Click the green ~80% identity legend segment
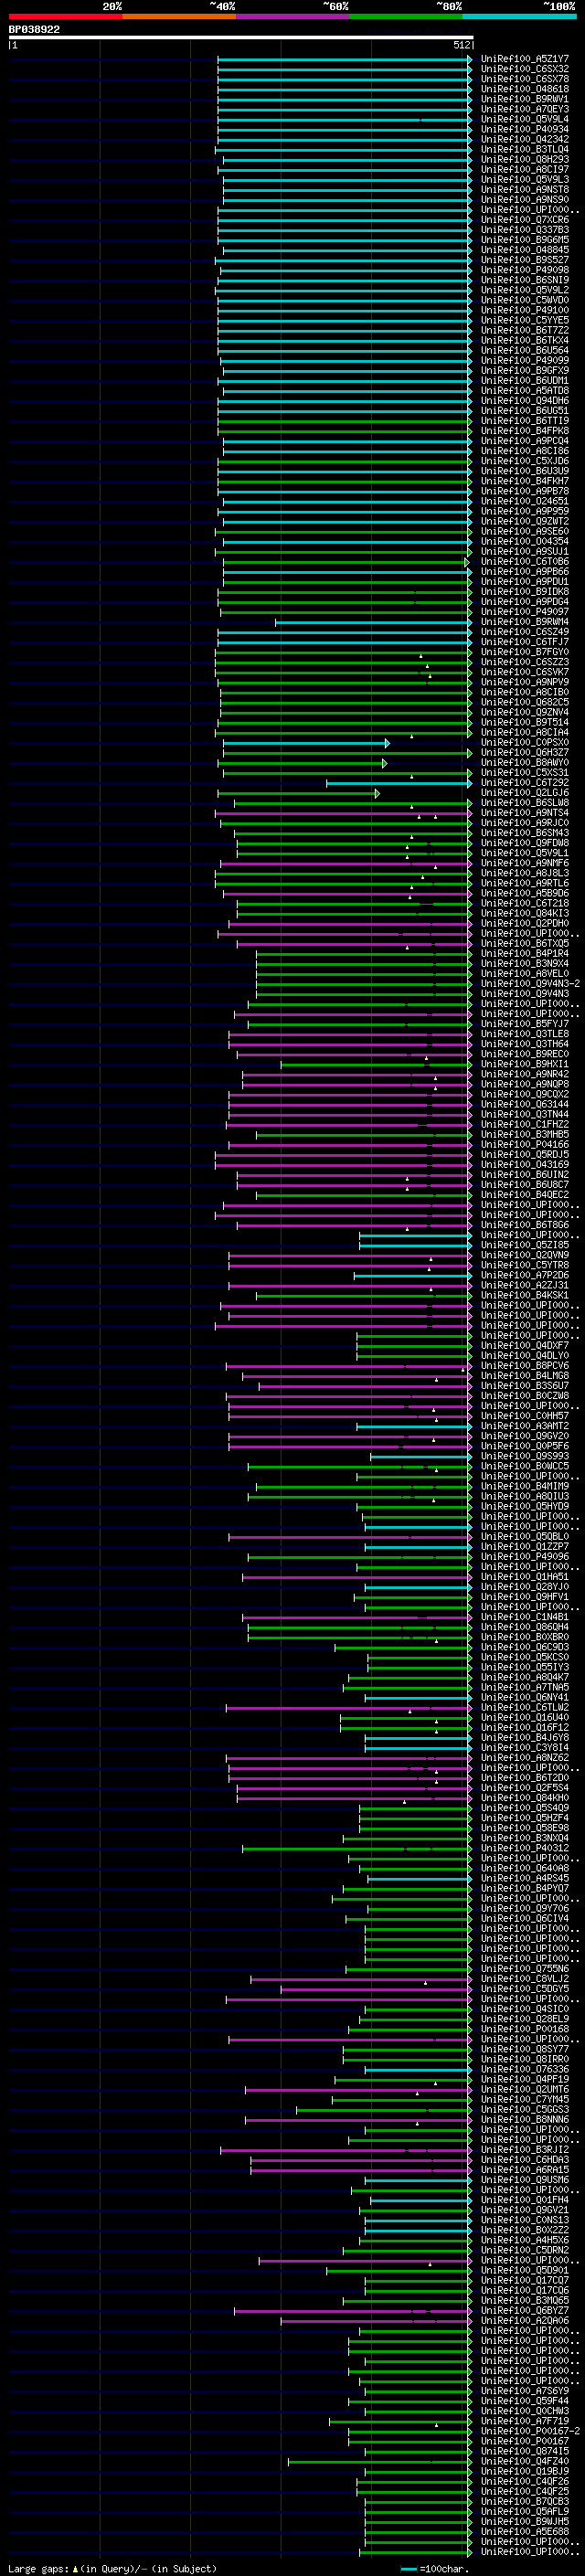This screenshot has height=2576, width=585. 406,16
